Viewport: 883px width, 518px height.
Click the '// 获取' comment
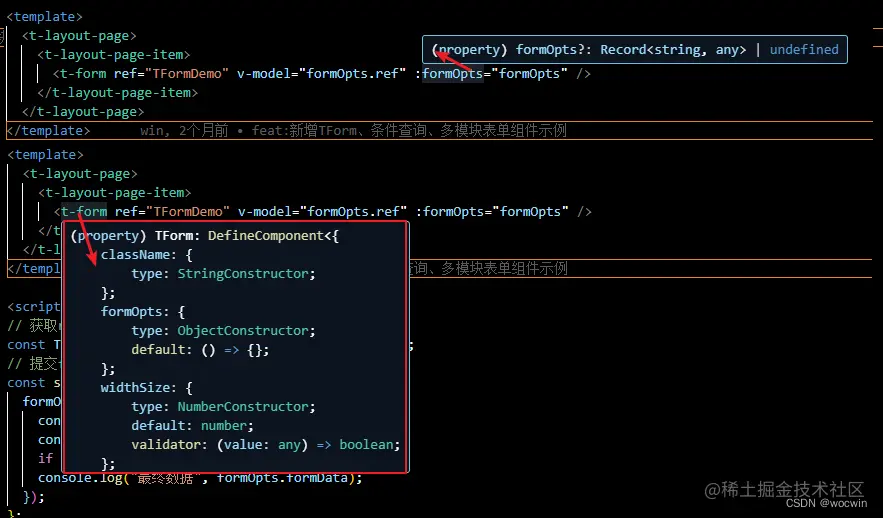[32, 325]
